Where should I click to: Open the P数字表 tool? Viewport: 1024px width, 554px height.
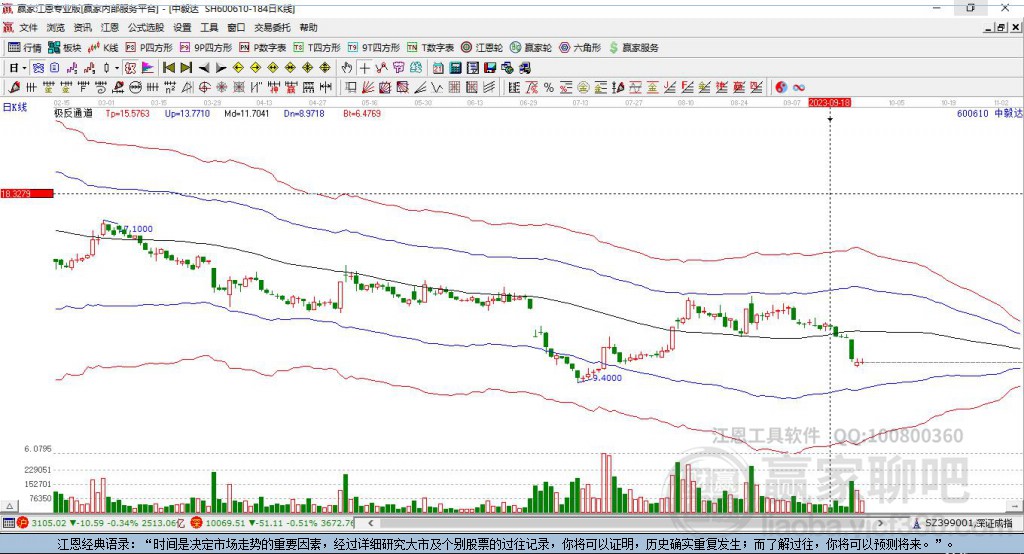pyautogui.click(x=263, y=48)
